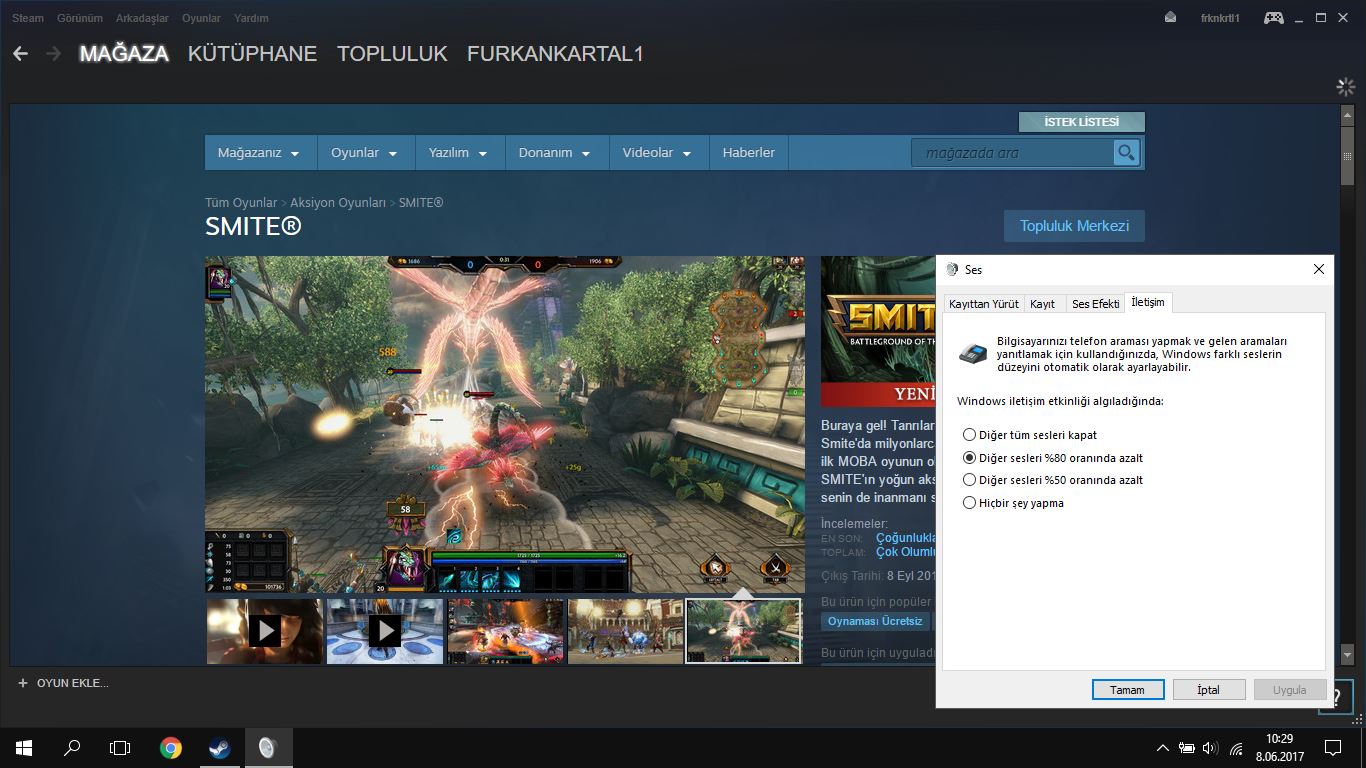This screenshot has height=768, width=1366.
Task: Close the Ses dialog
Action: [x=1318, y=269]
